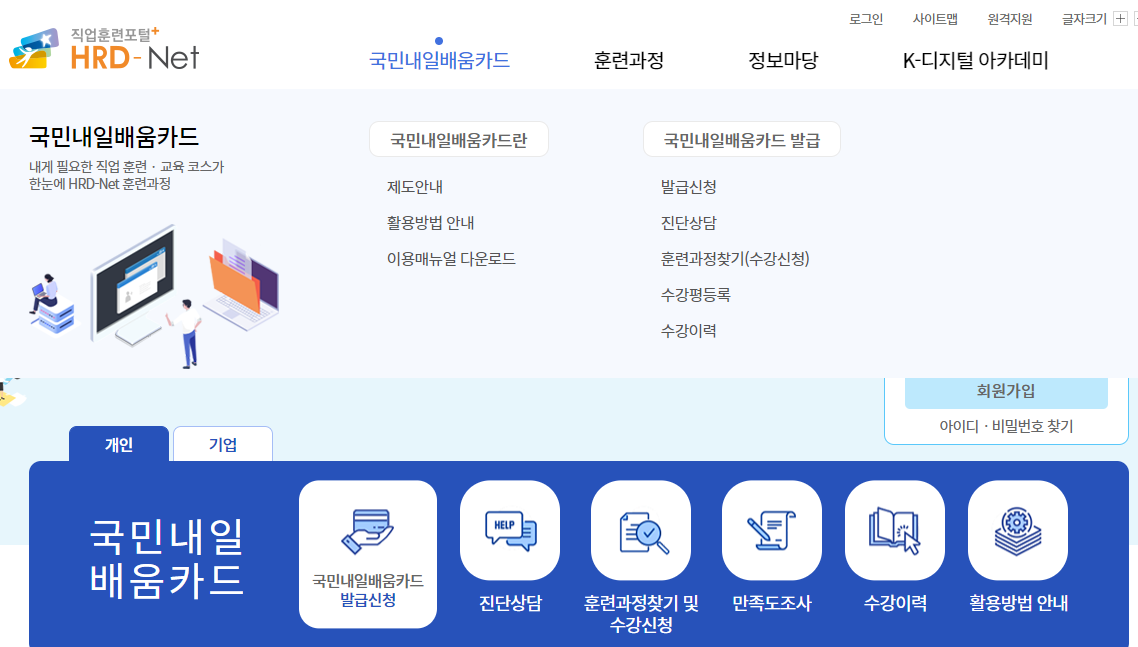Select 국민내일배움카드란 submenu heading
This screenshot has height=647, width=1138.
click(459, 139)
